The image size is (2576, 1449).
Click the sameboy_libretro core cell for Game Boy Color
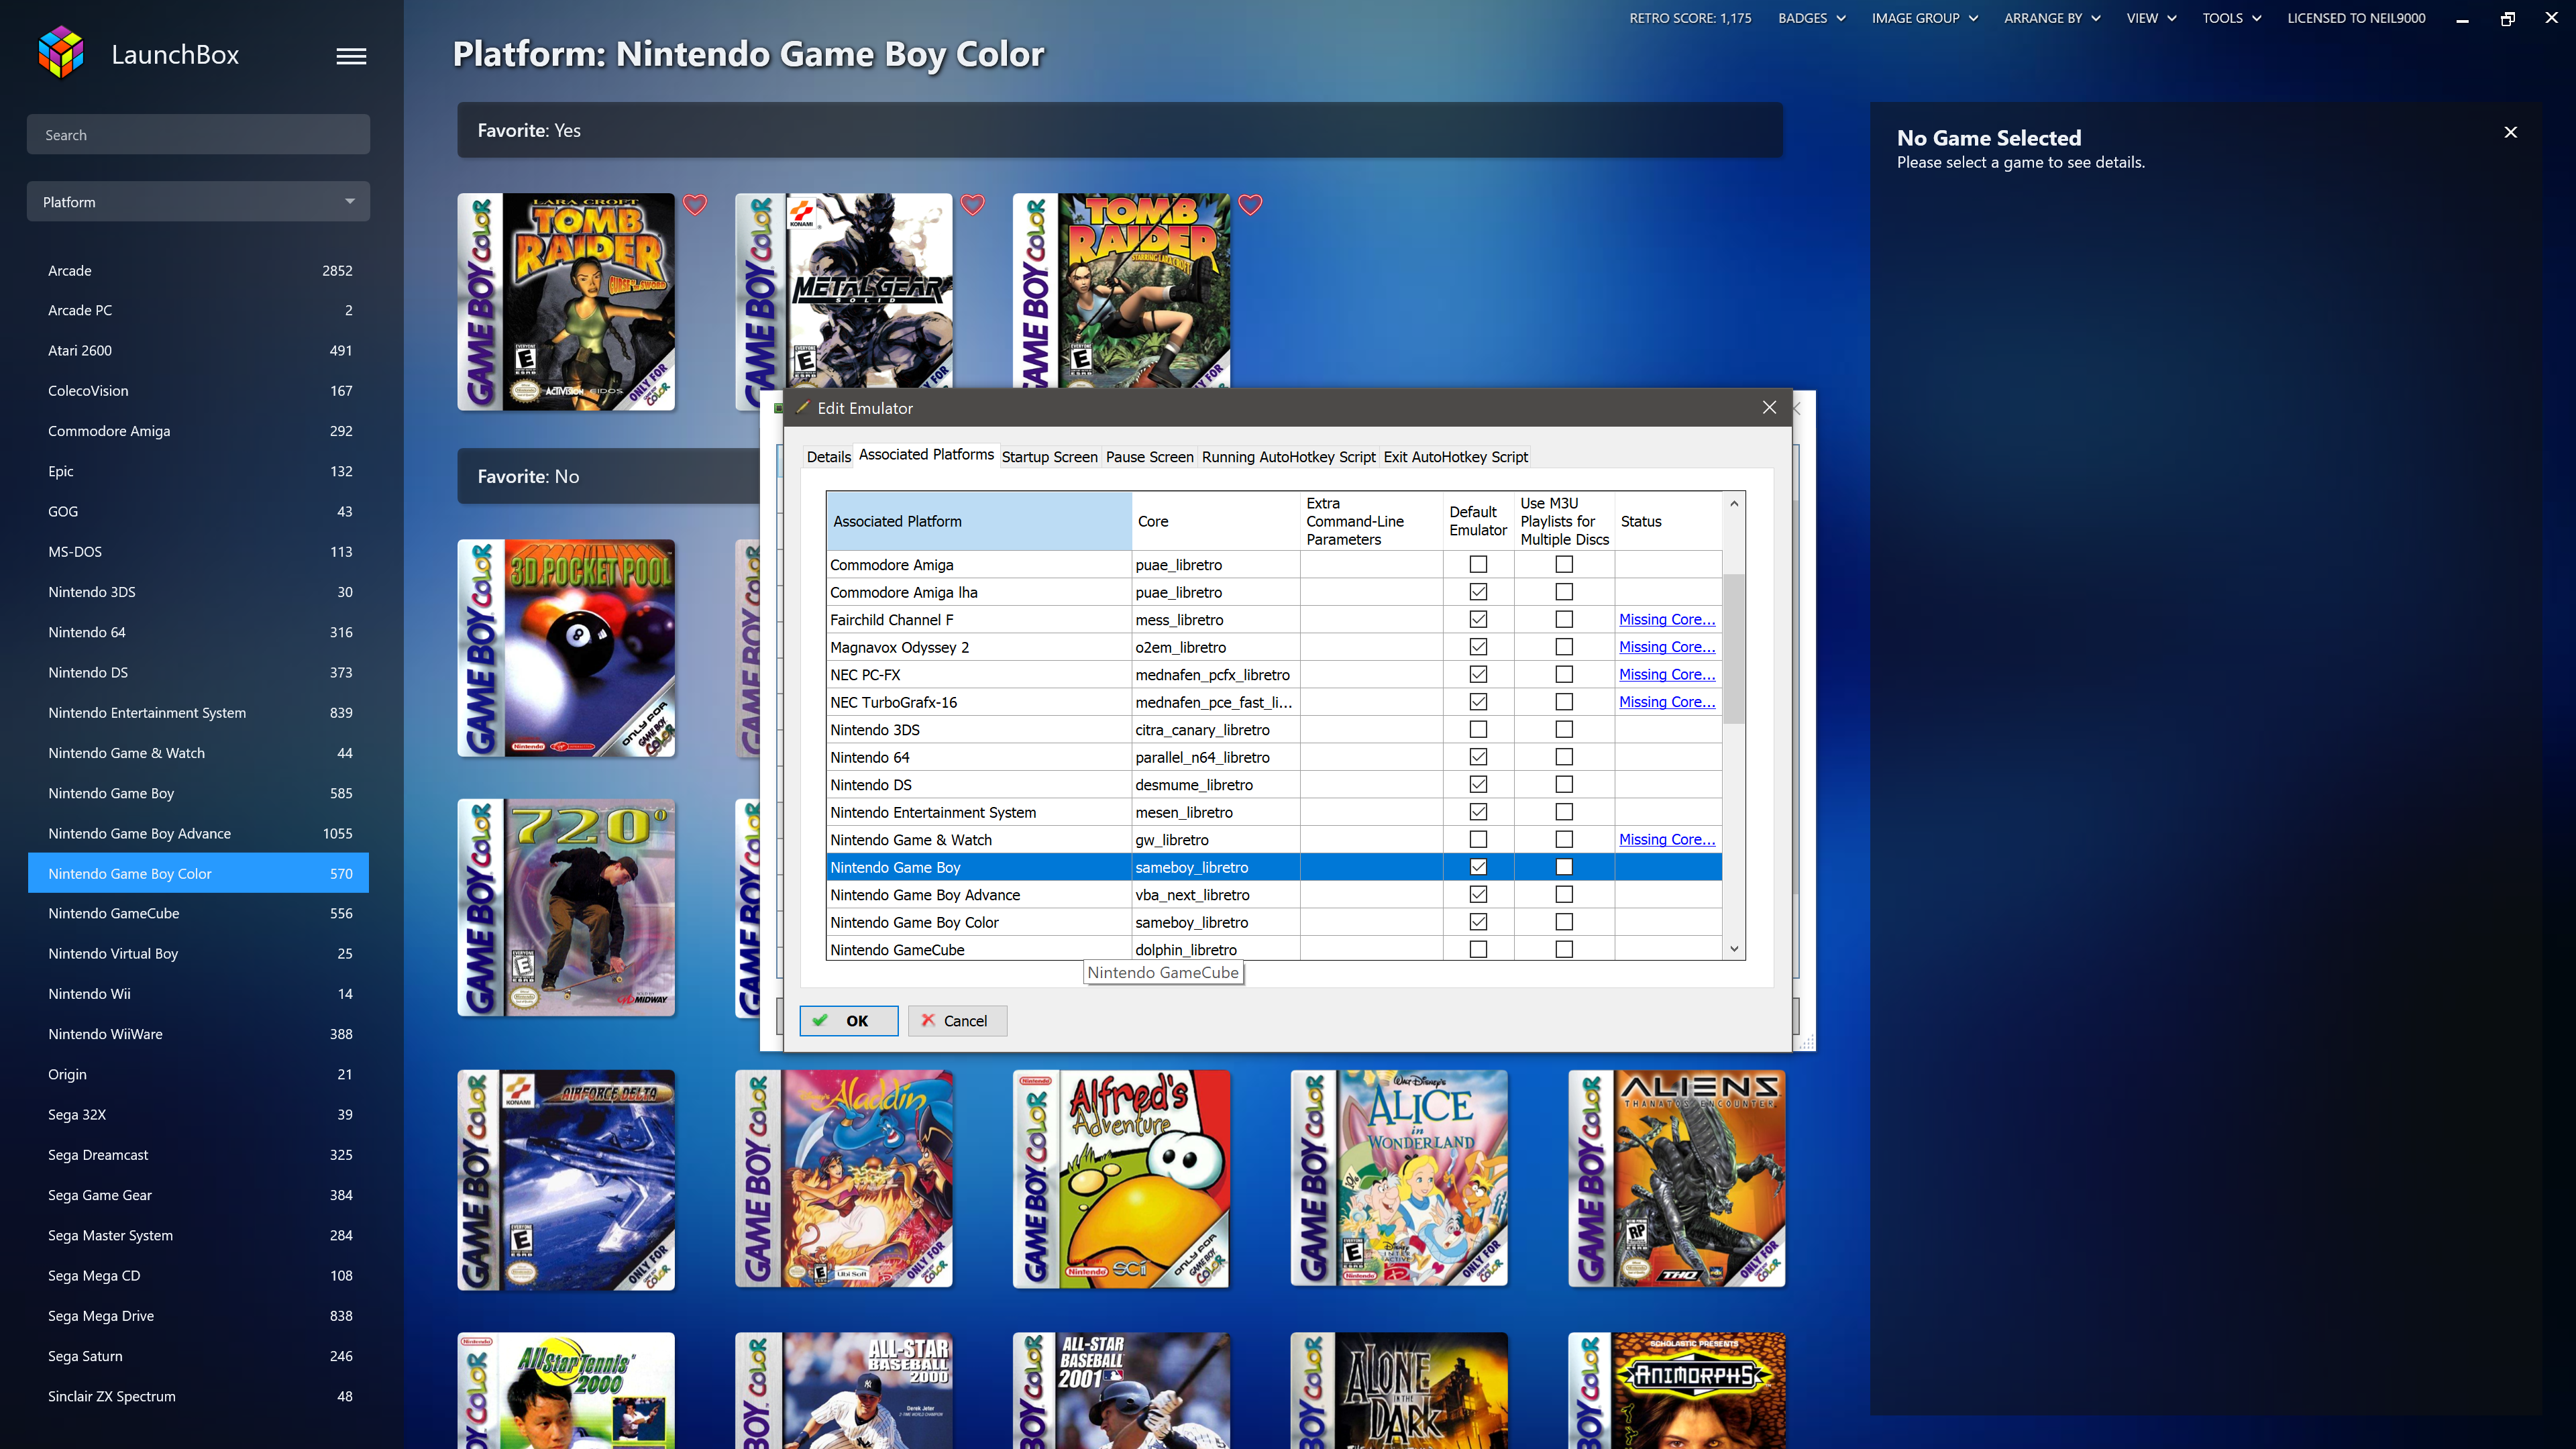[1215, 922]
